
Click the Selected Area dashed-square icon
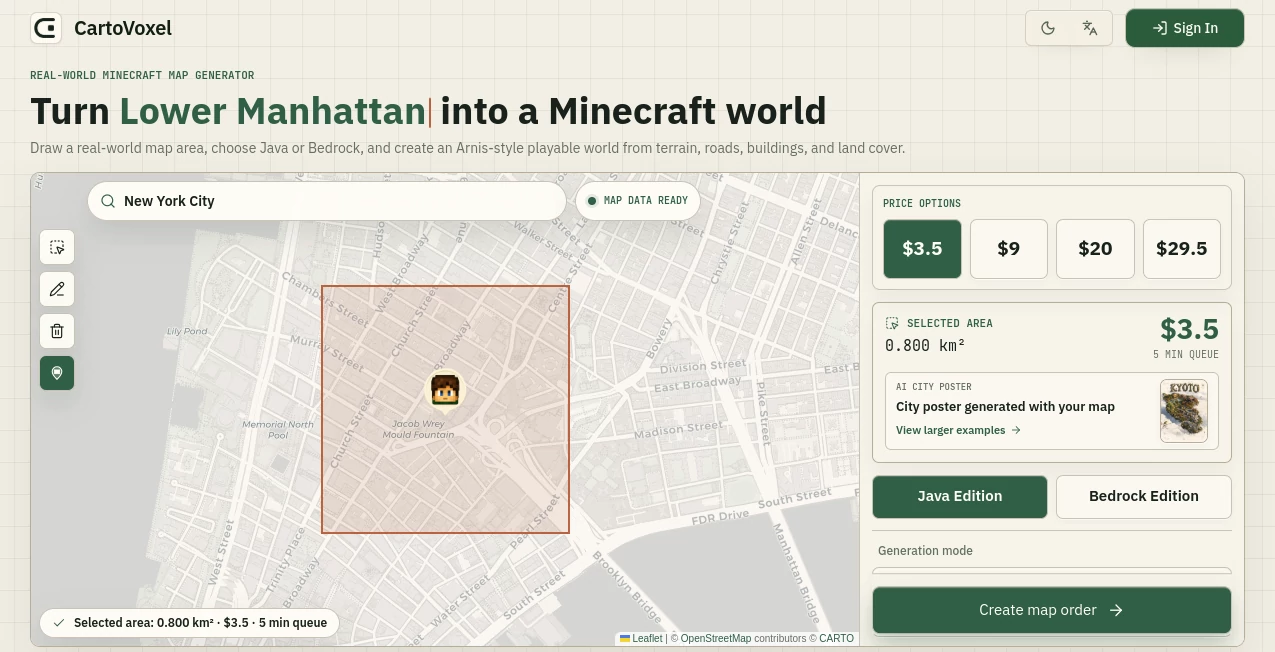pos(892,323)
